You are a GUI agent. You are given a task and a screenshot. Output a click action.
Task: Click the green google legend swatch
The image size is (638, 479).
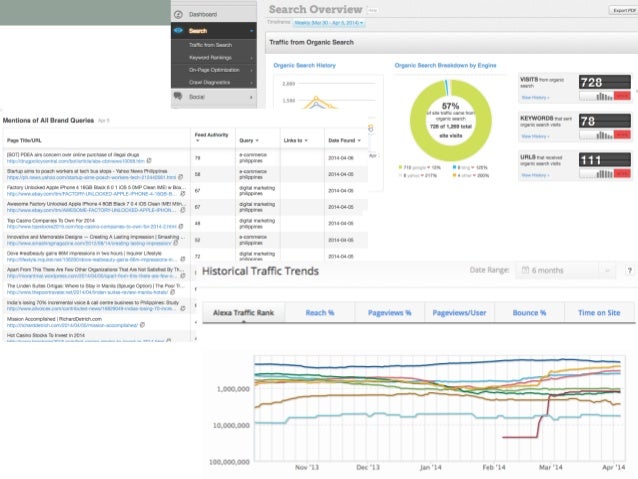coord(400,167)
